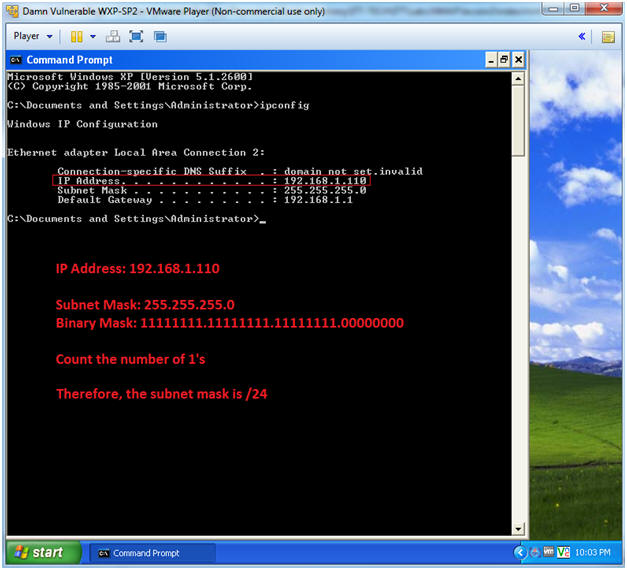This screenshot has width=627, height=570.
Task: Minimize the VMware Player window
Action: coord(554,8)
